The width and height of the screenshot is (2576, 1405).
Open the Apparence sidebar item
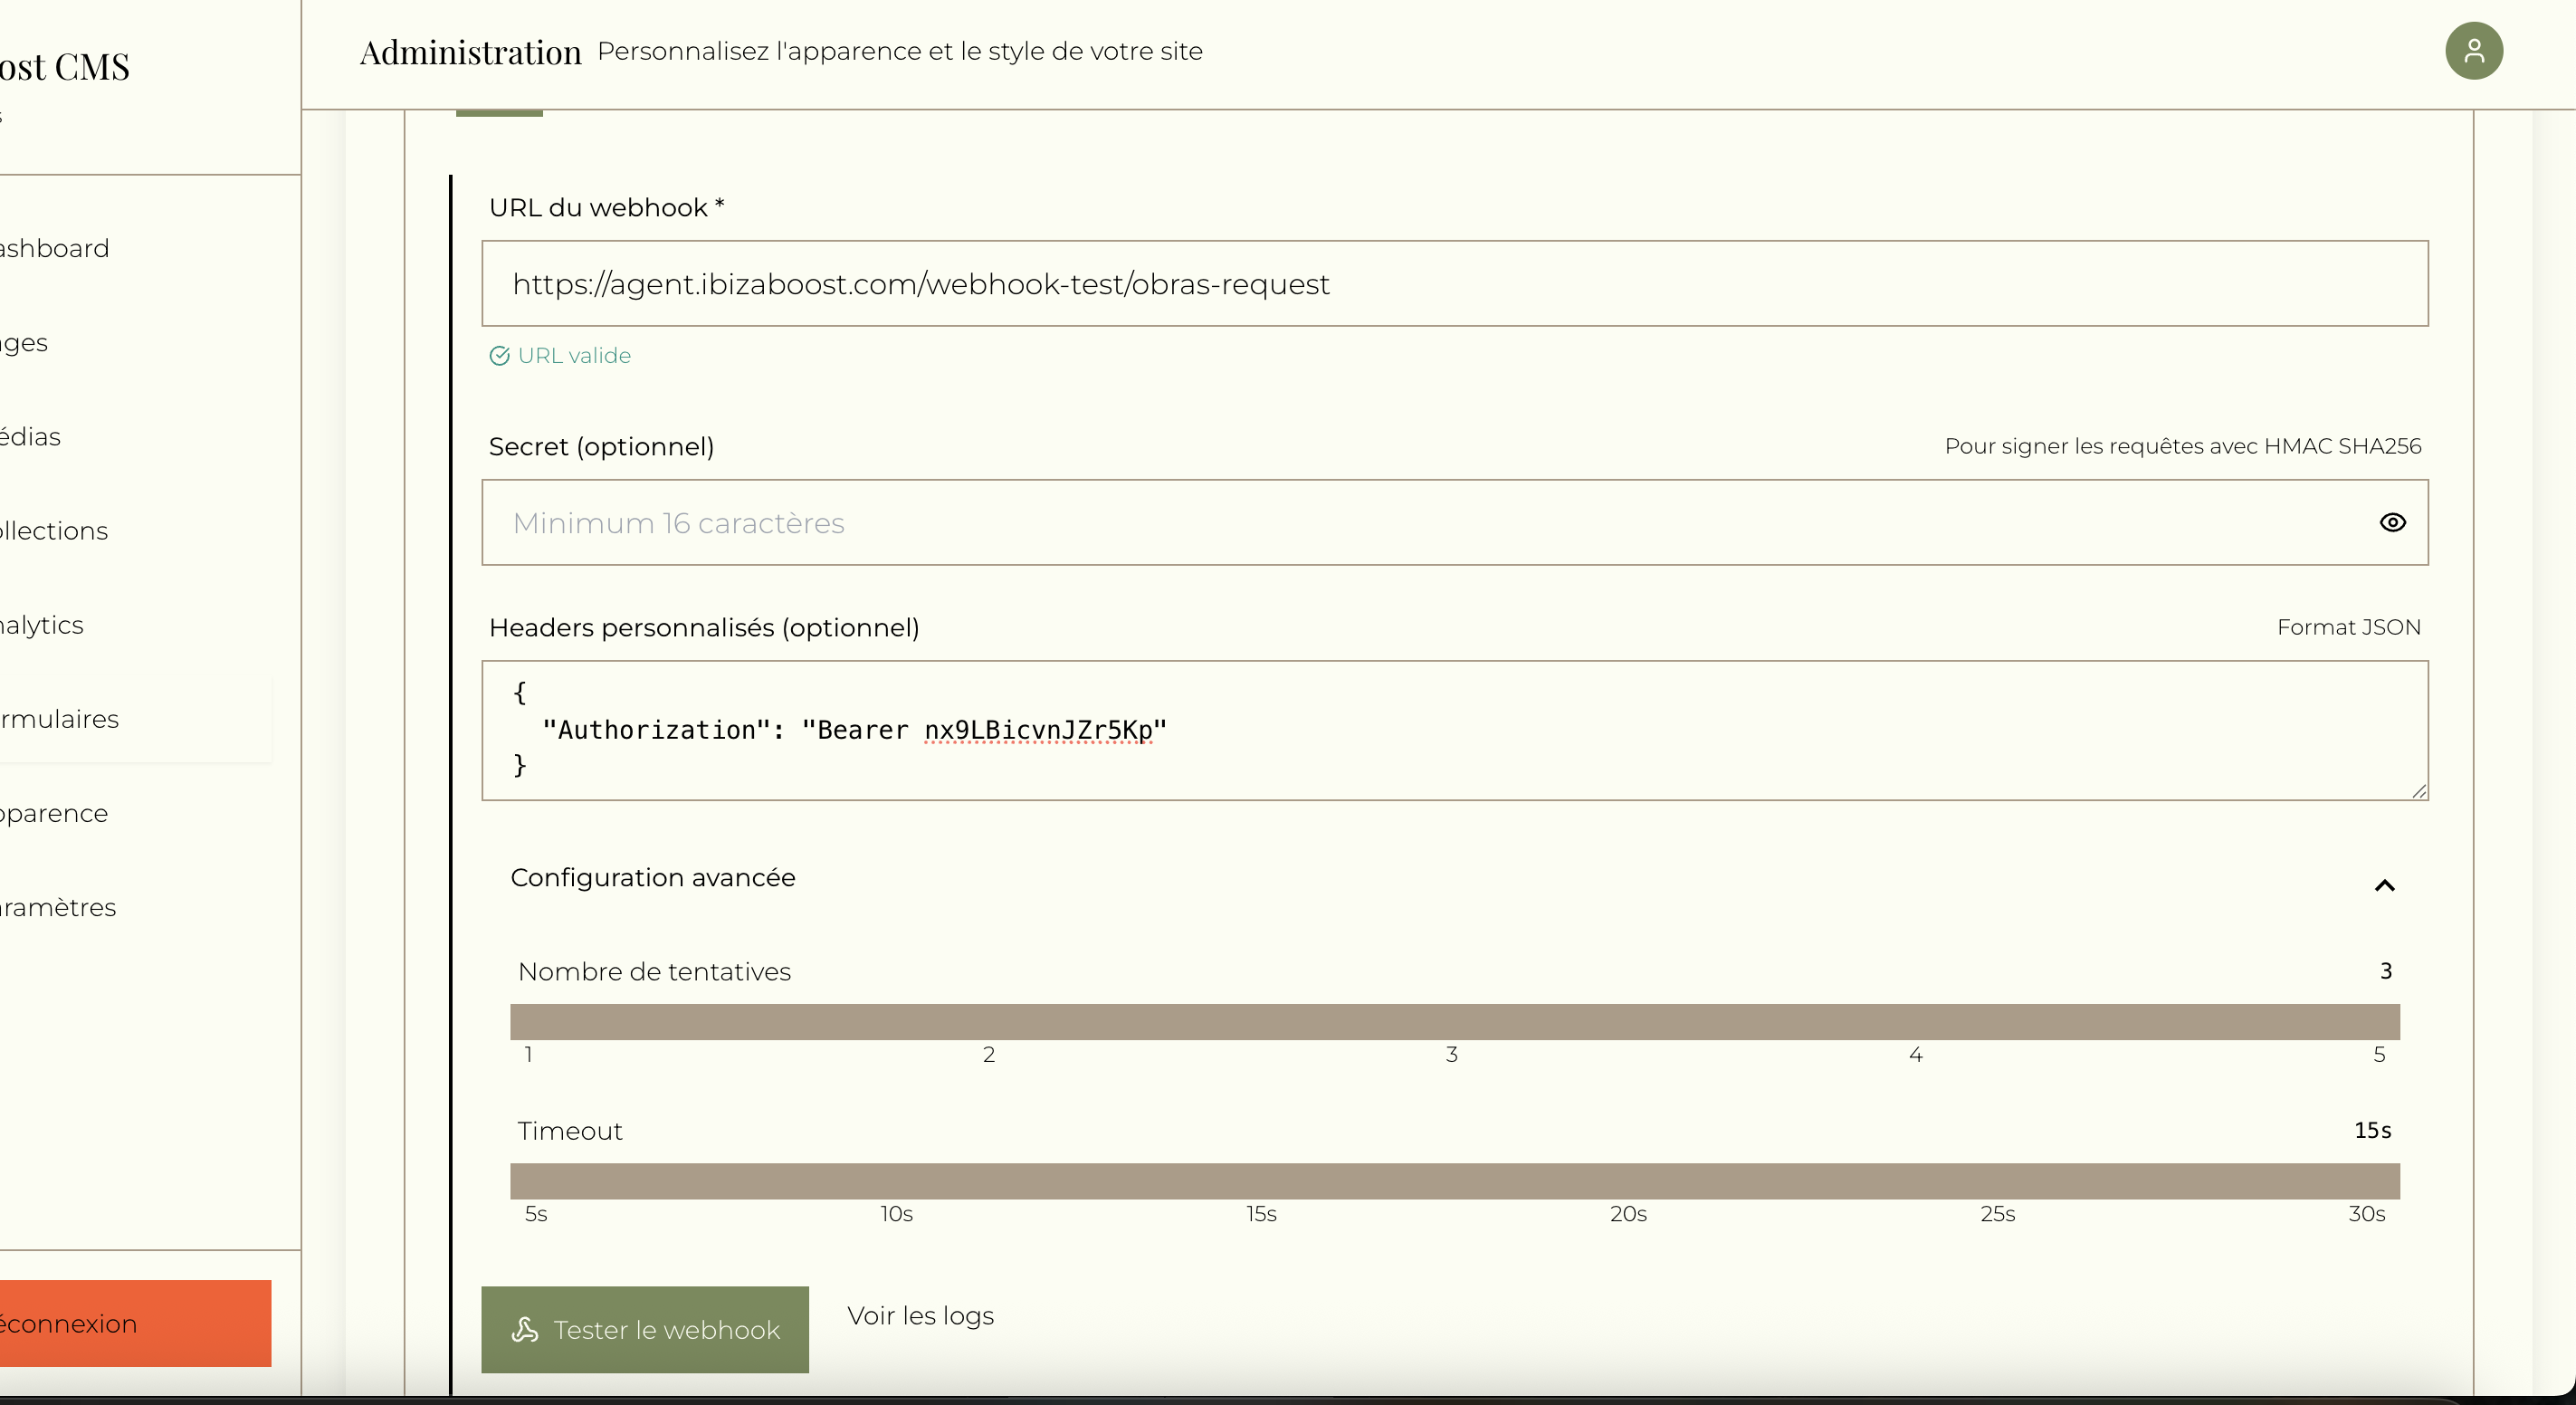(55, 813)
